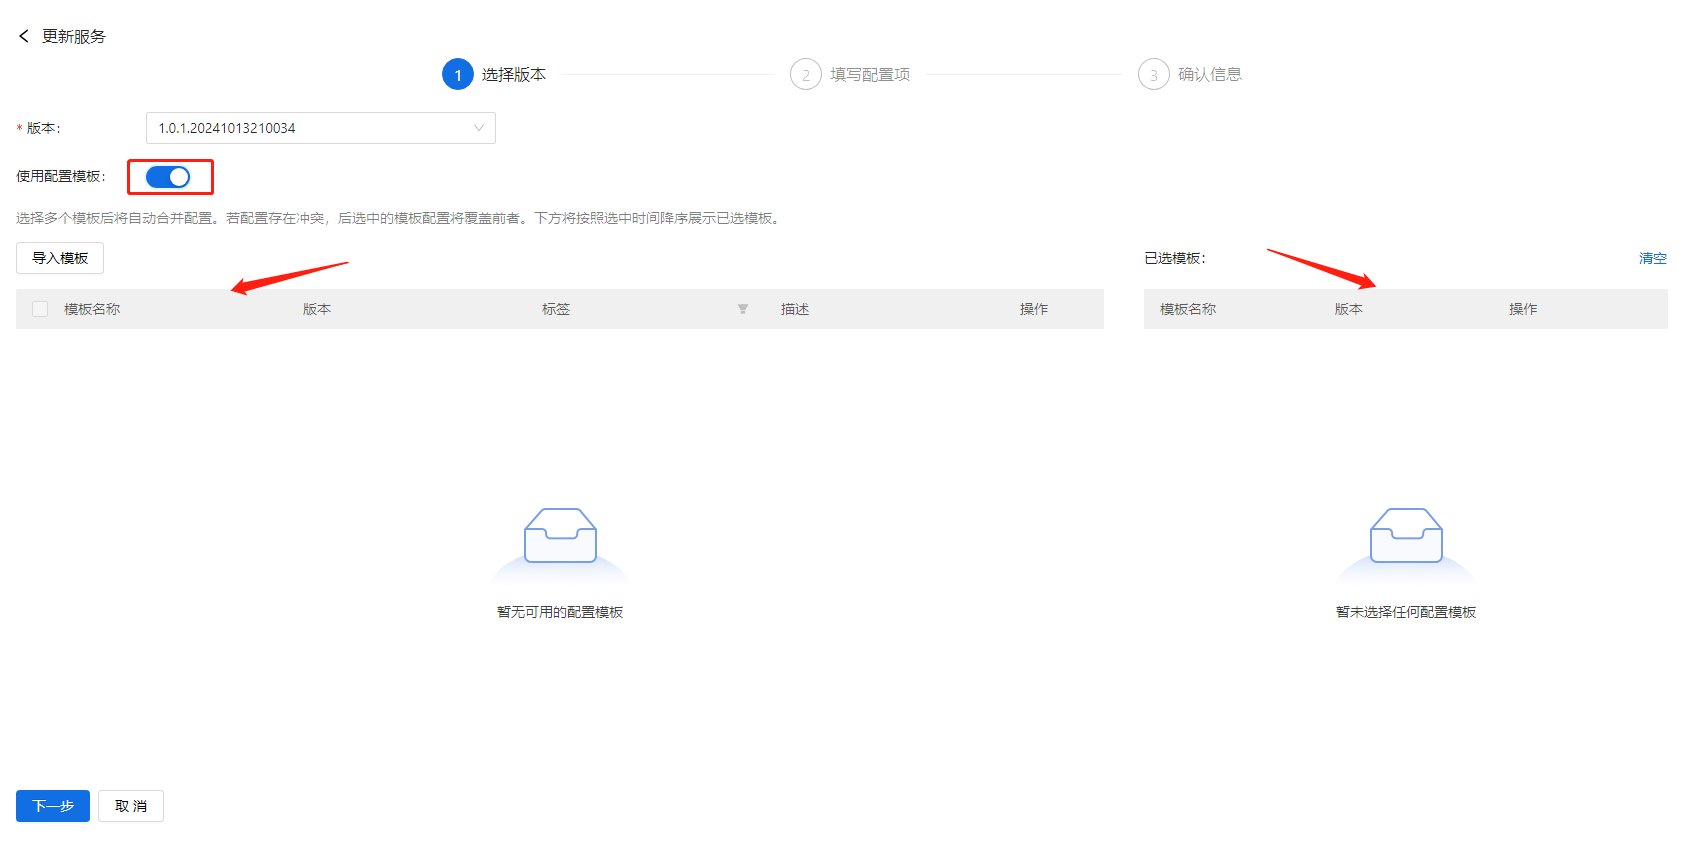Click the 已选模板 label
1685x843 pixels.
point(1175,258)
